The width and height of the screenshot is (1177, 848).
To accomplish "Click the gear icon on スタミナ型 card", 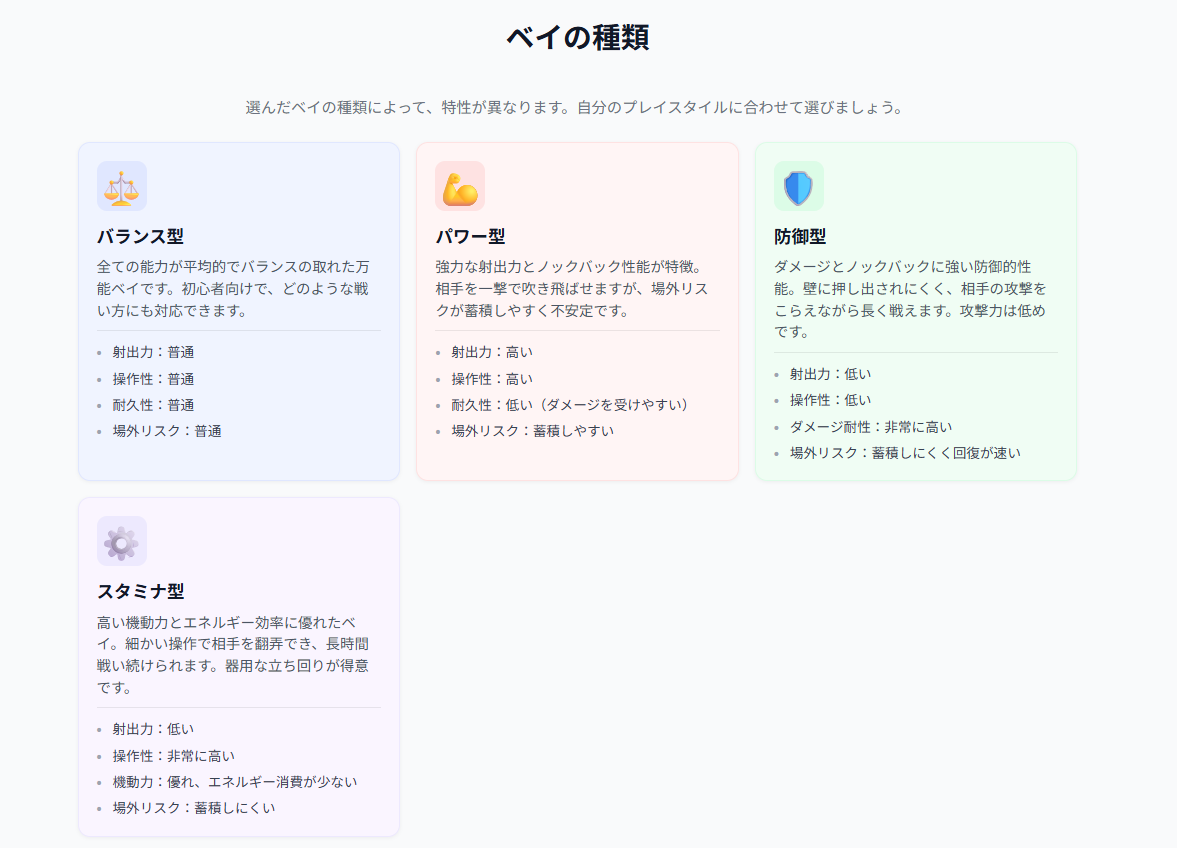I will pos(120,539).
